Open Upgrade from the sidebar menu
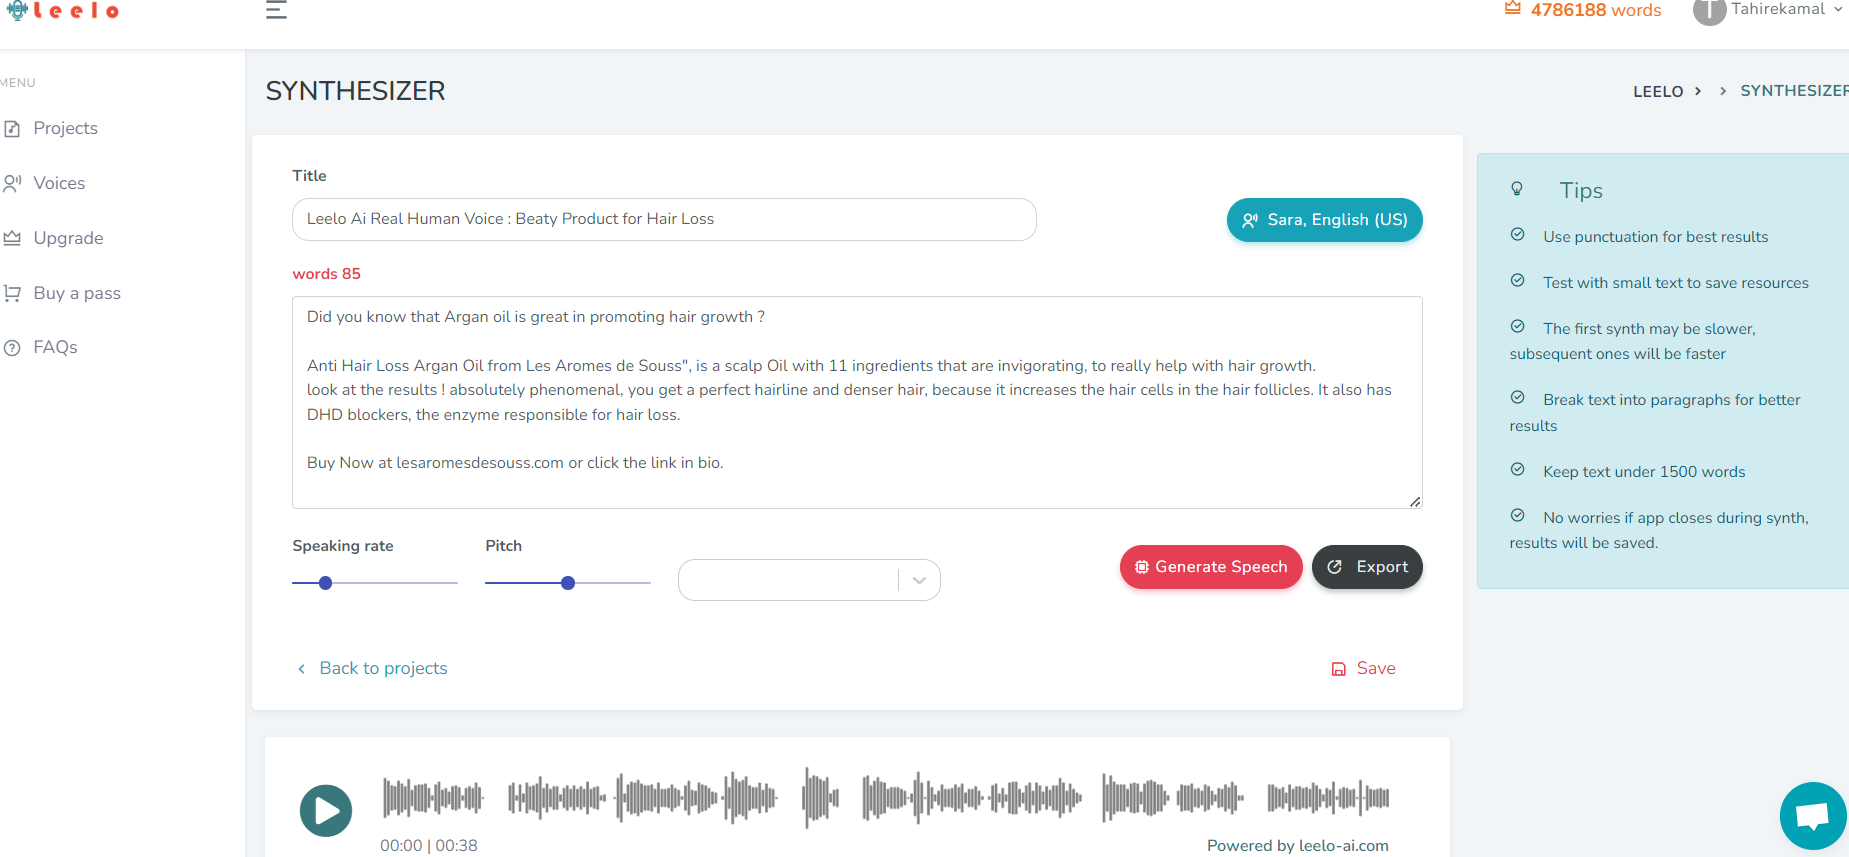The height and width of the screenshot is (857, 1849). (68, 238)
